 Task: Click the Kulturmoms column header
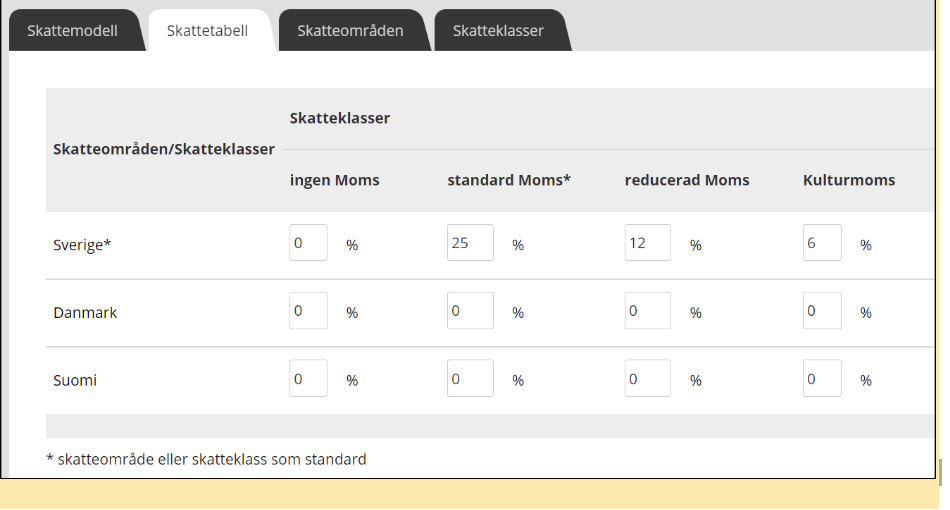(848, 181)
